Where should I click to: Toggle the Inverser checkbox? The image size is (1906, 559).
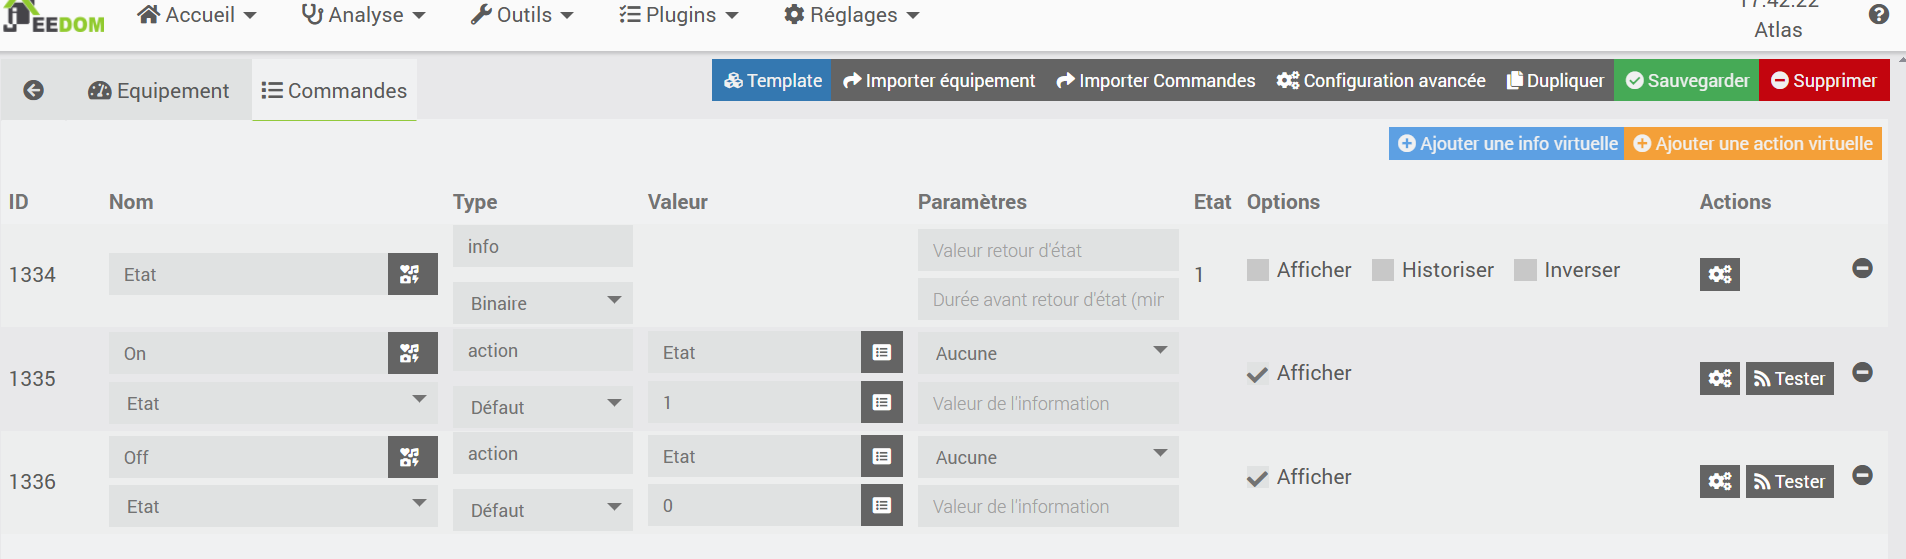pos(1525,270)
